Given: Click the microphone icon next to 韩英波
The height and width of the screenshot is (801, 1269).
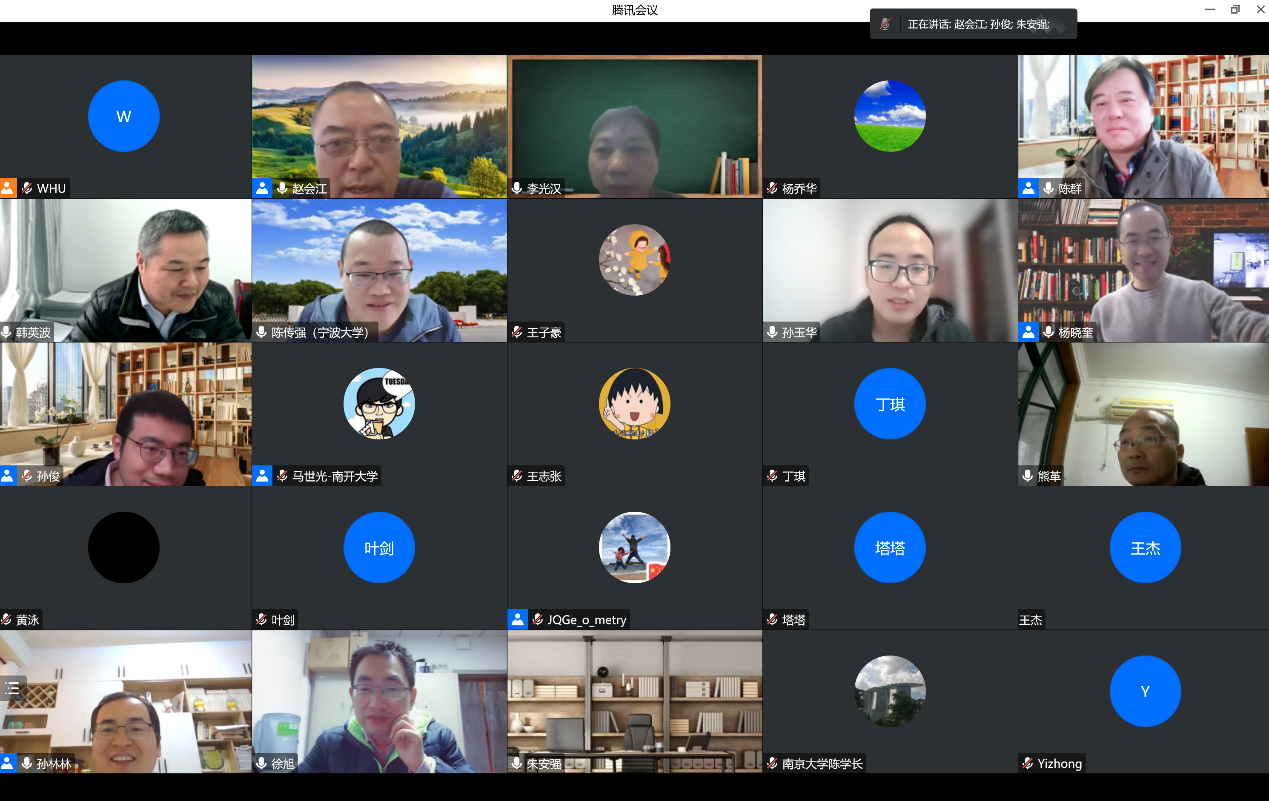Looking at the screenshot, I should [x=7, y=332].
